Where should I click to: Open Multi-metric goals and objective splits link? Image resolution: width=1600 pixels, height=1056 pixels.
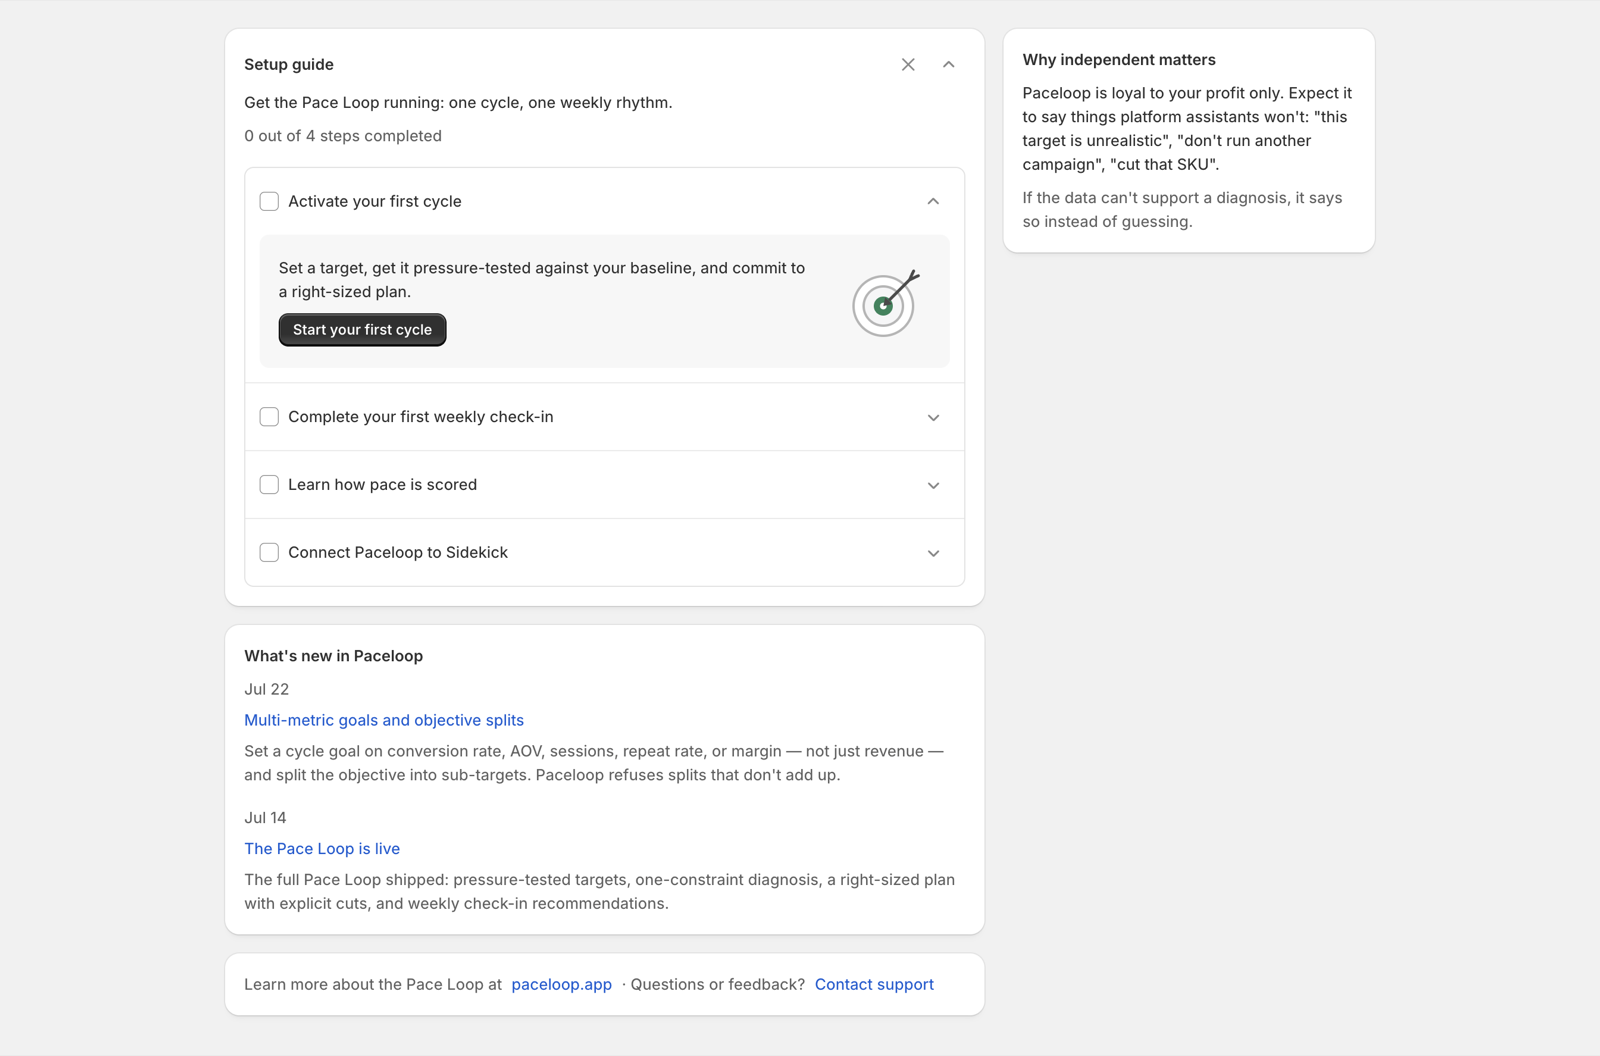[384, 720]
